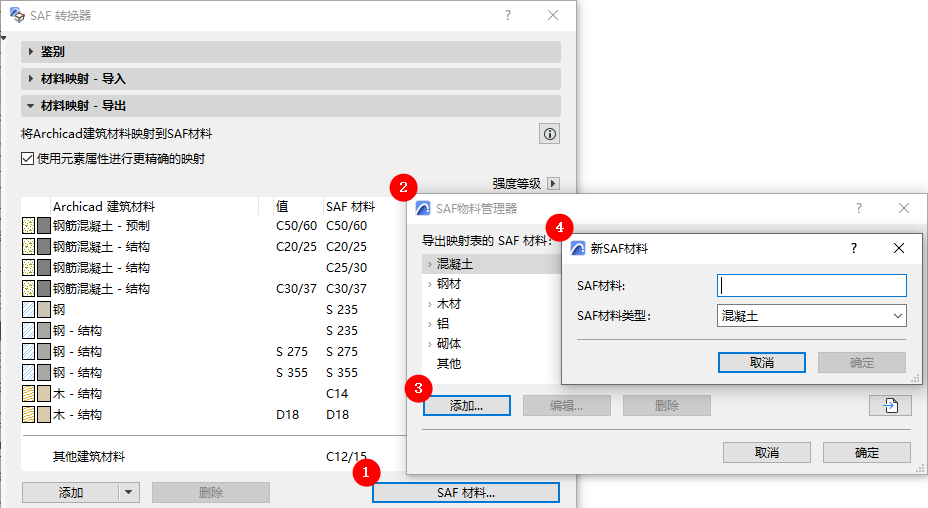This screenshot has width=928, height=508.
Task: Click the 钢 - 结构 S 355 row name
Action: (77, 372)
